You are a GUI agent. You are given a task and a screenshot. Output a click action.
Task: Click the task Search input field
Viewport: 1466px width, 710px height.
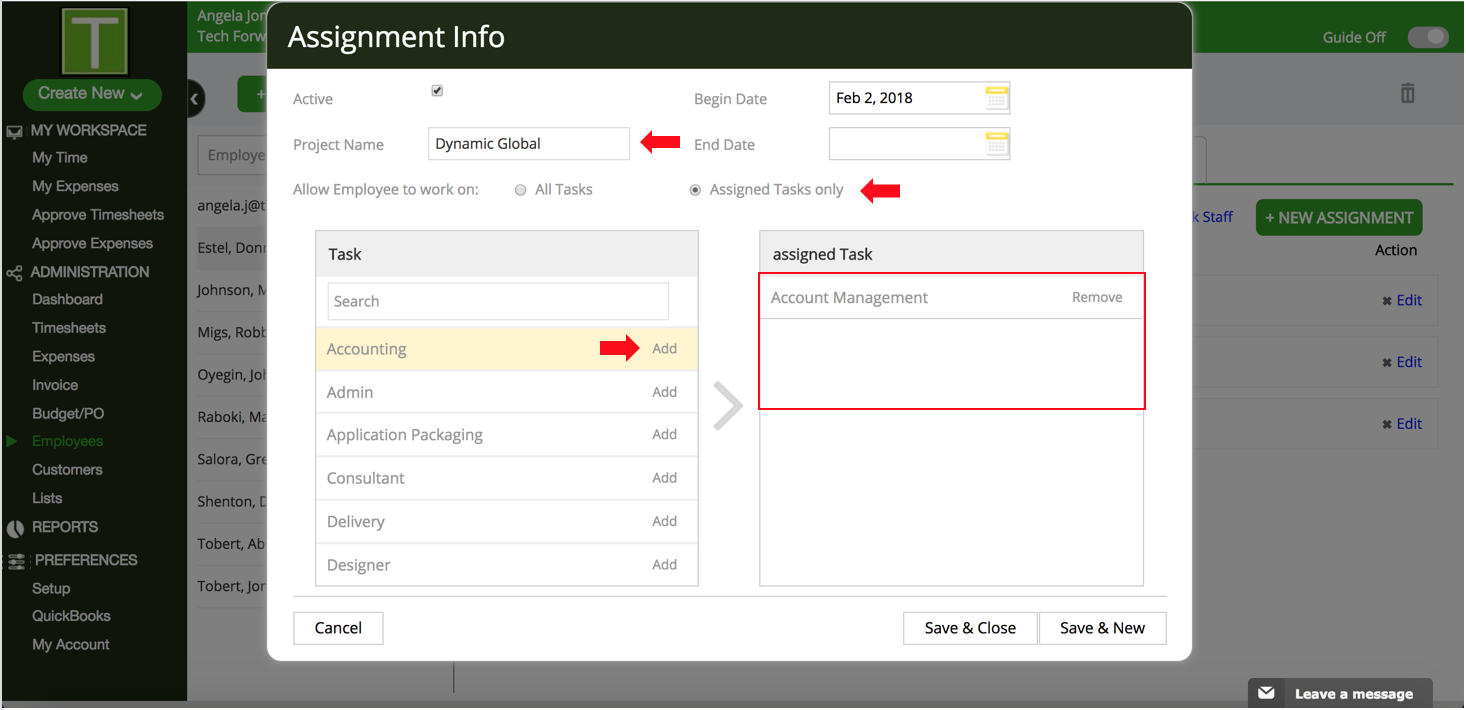[497, 301]
